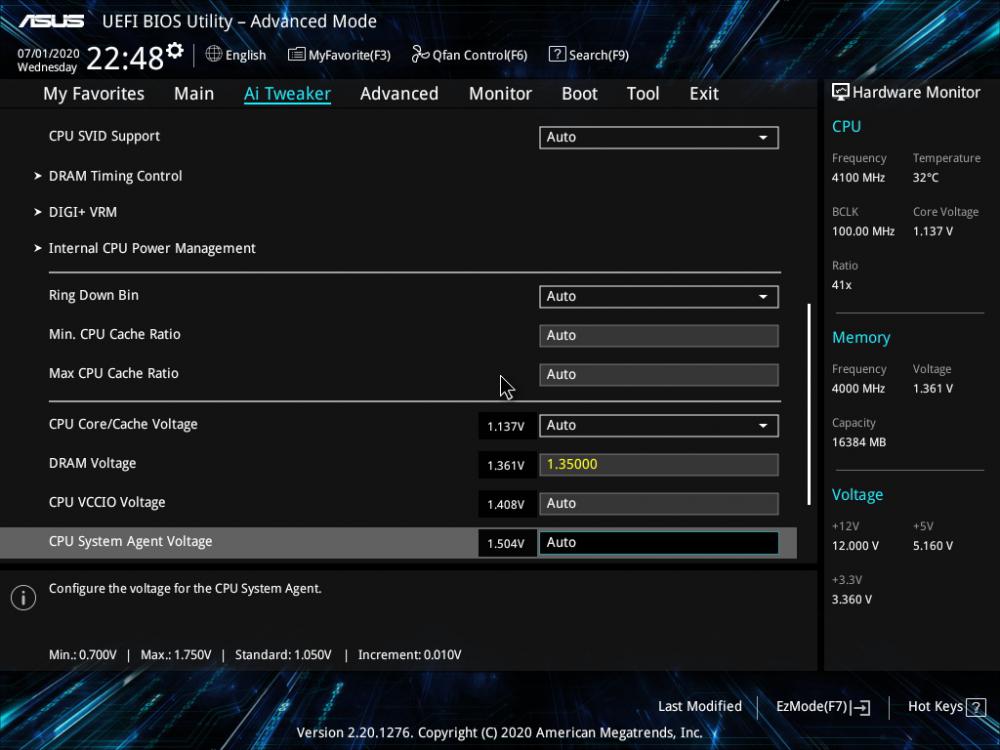Click the Qfan Control(F6) label
The height and width of the screenshot is (750, 1000).
coord(480,55)
